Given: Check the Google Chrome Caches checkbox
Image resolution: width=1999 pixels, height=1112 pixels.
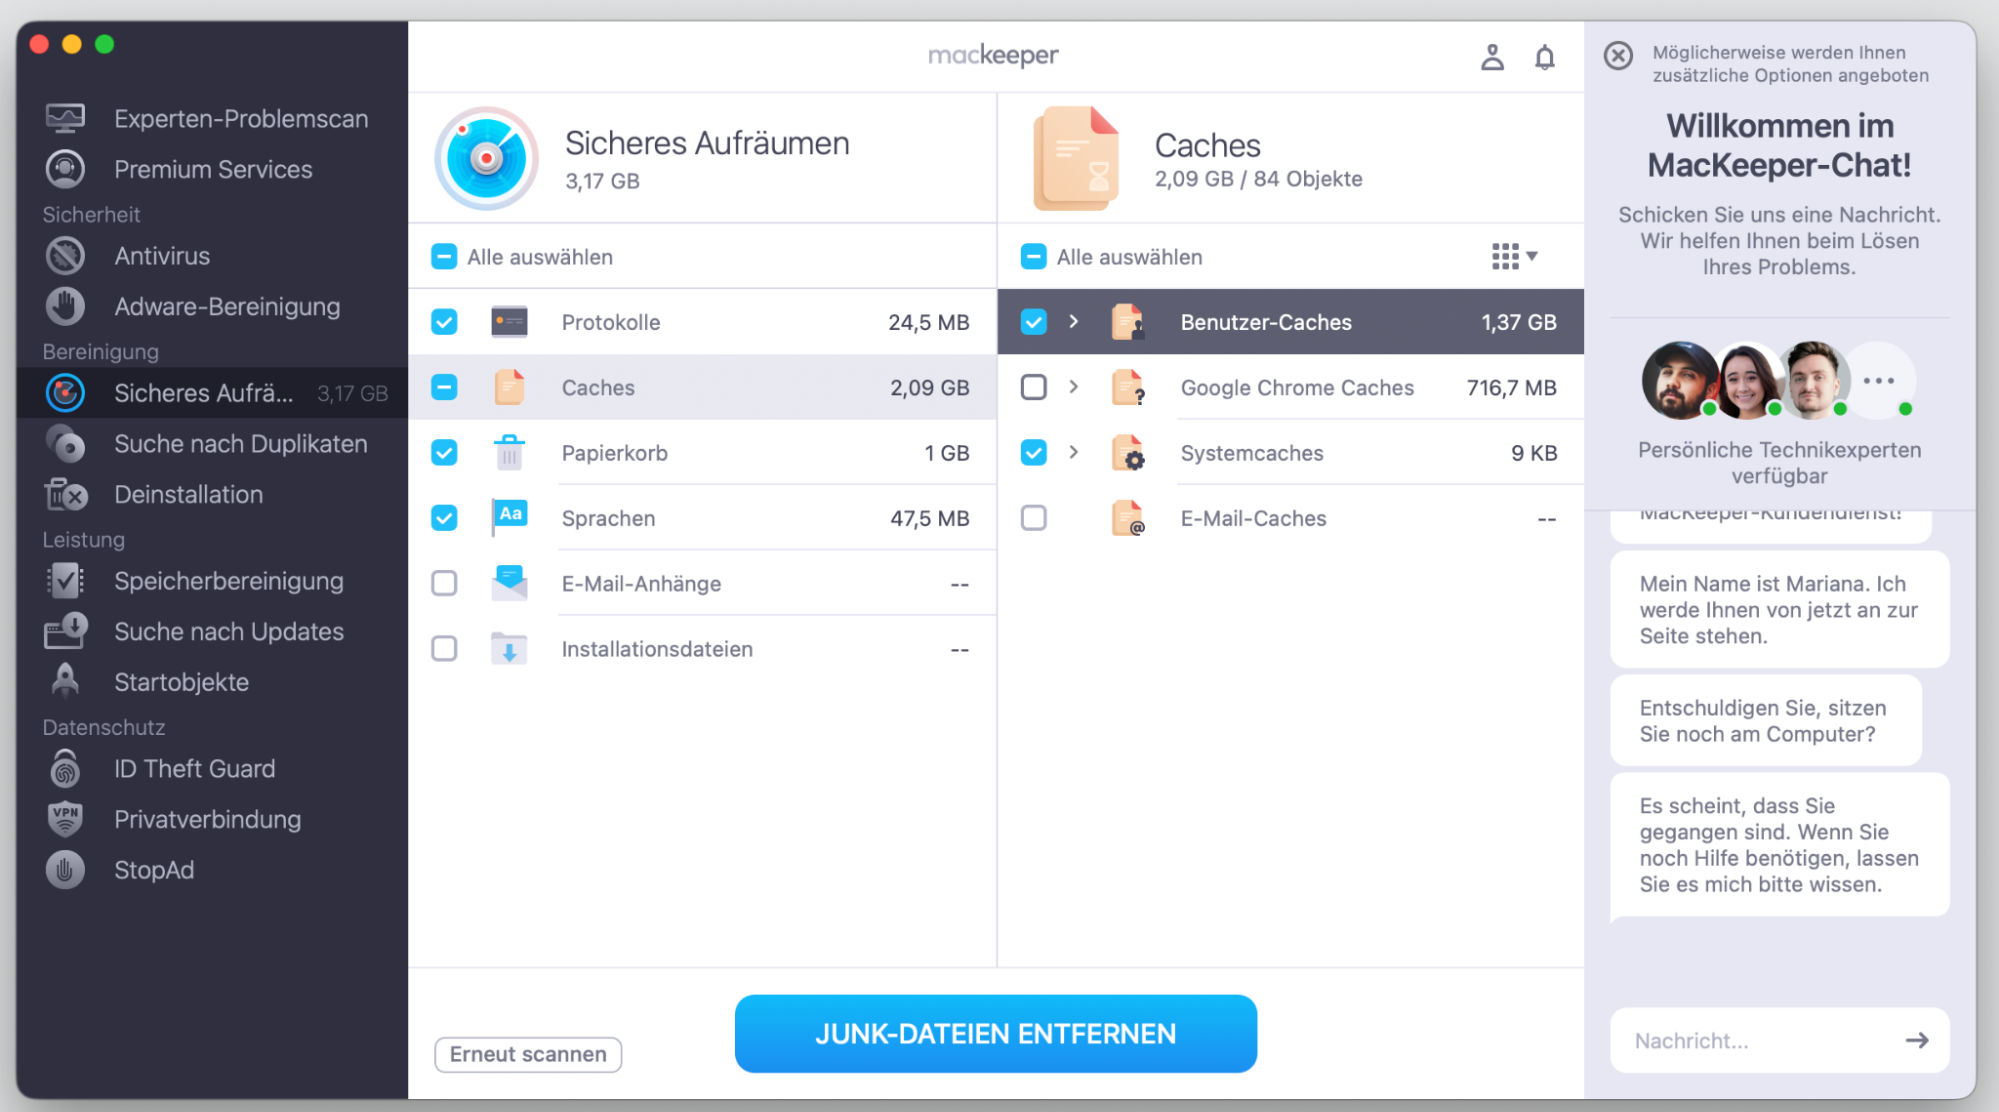Looking at the screenshot, I should (x=1033, y=387).
